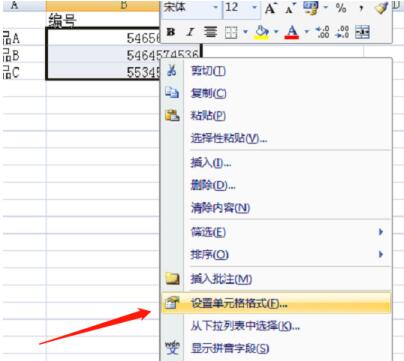Select 清除内容(N) menu entry
The width and height of the screenshot is (404, 361).
[276, 208]
